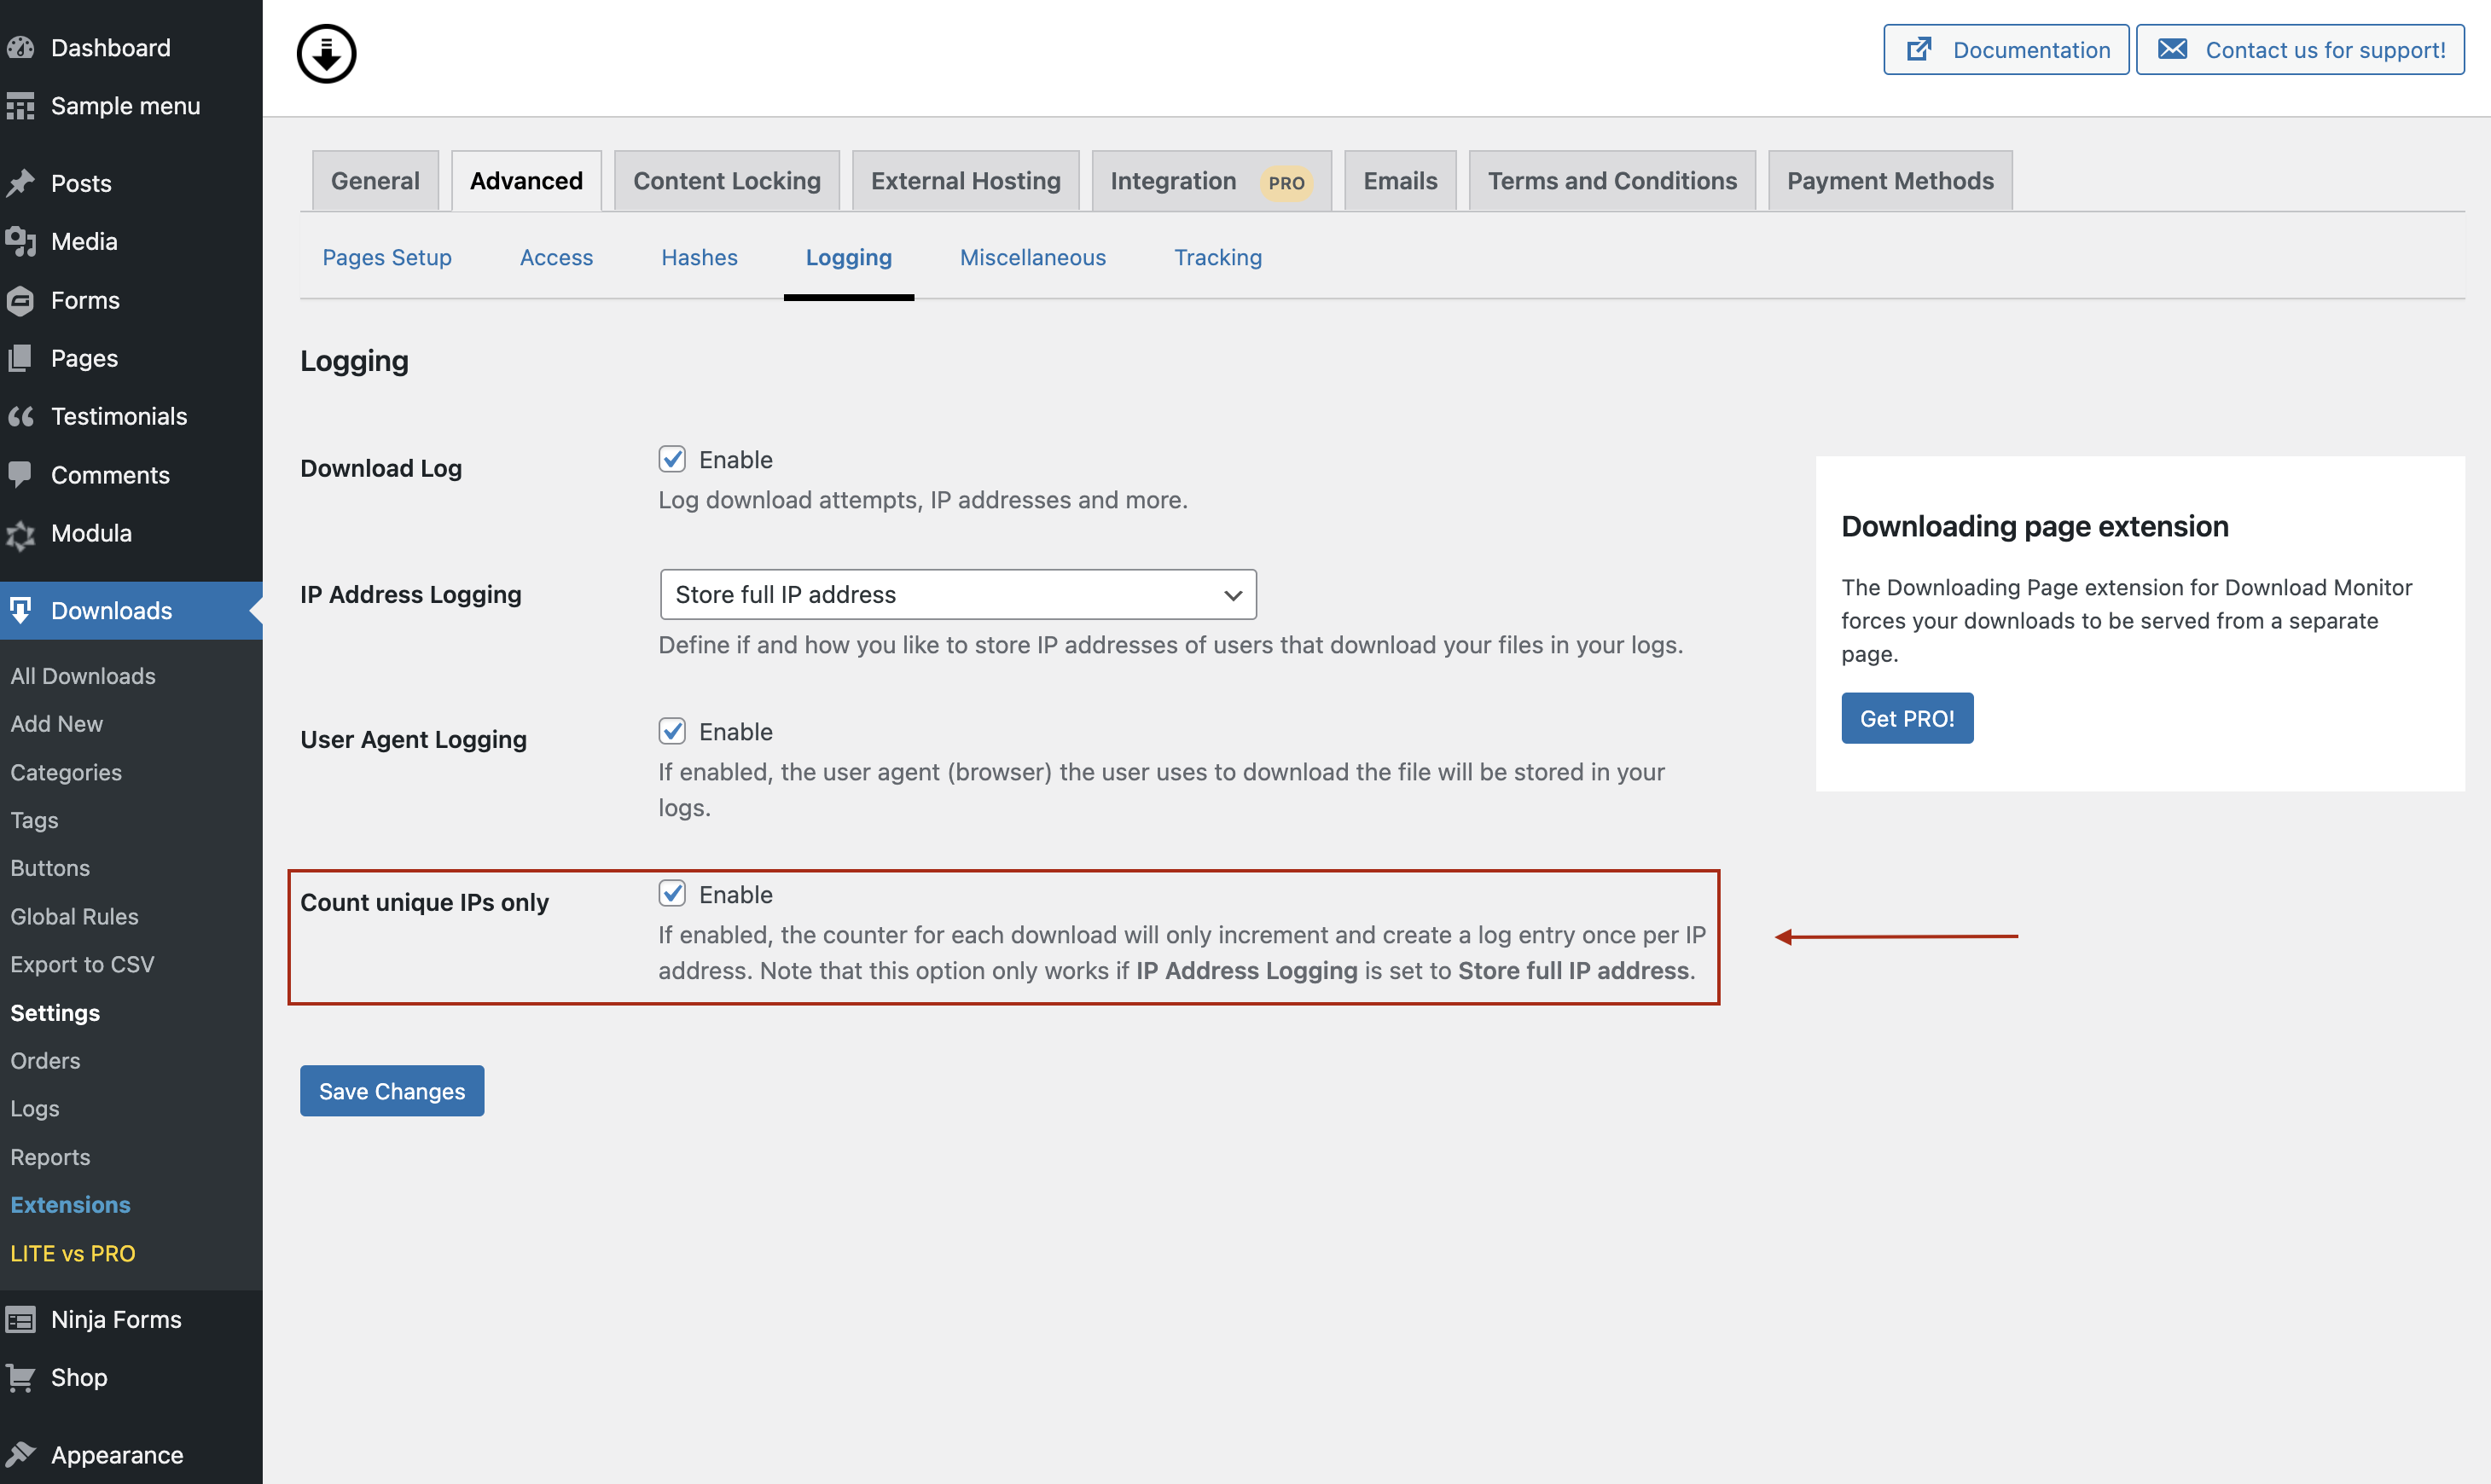Open the Access sub-tab
The height and width of the screenshot is (1484, 2491).
coord(556,257)
